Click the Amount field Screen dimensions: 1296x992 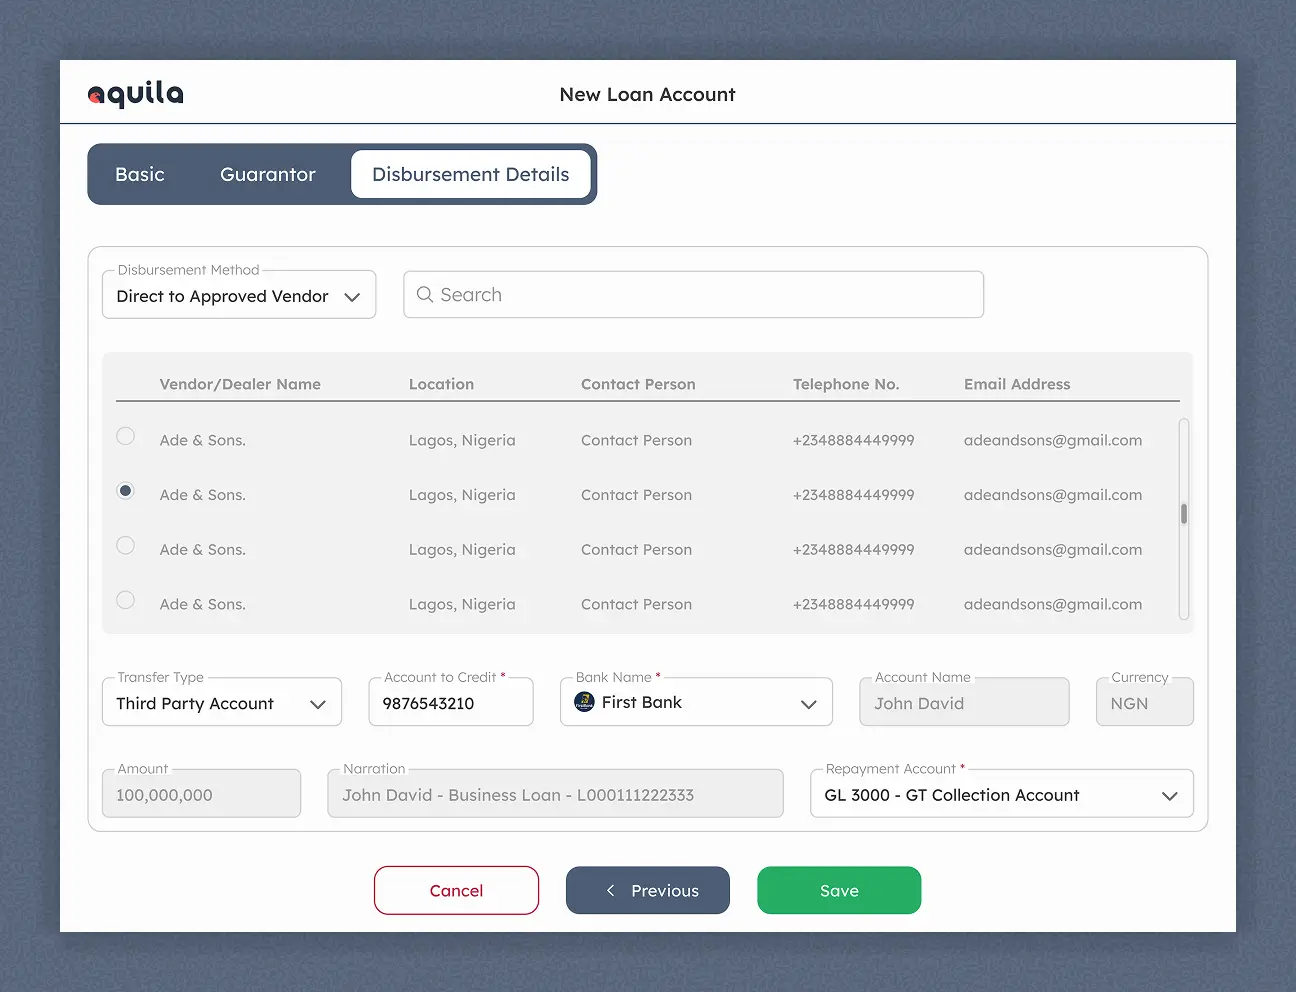pos(201,794)
